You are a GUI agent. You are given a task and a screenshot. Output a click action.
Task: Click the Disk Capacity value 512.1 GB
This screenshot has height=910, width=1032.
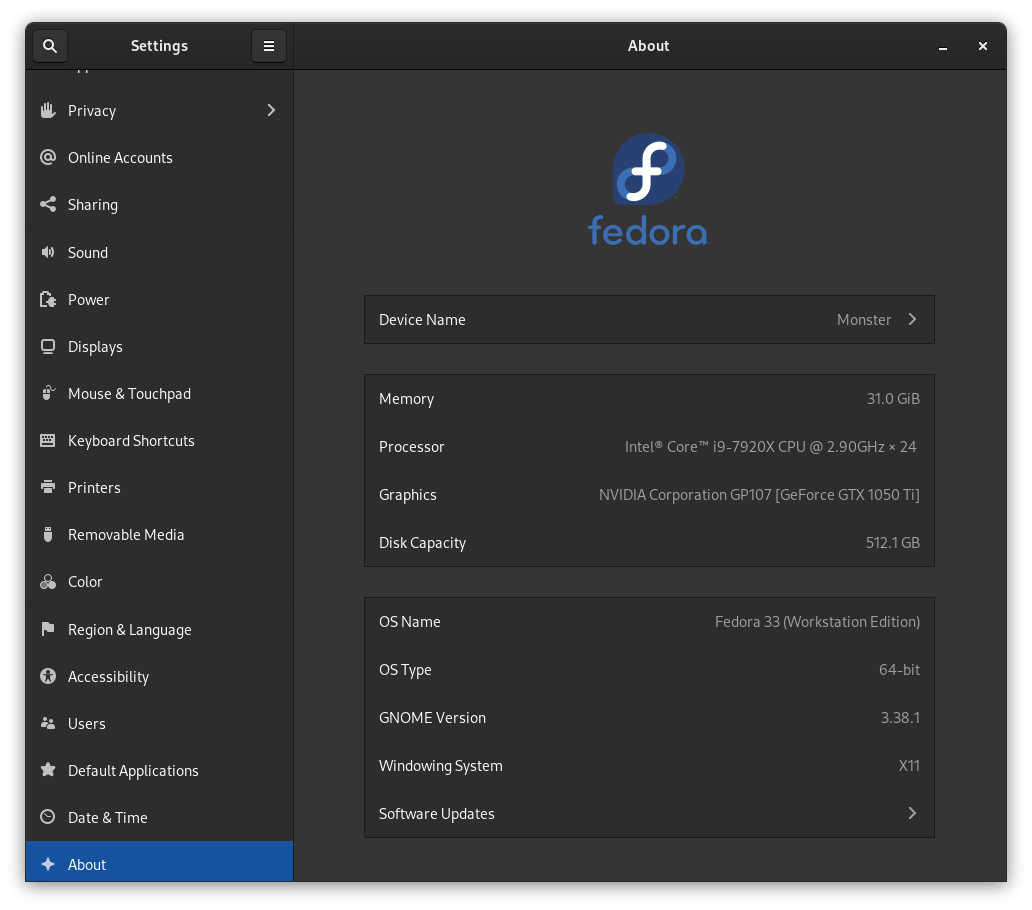pyautogui.click(x=892, y=543)
